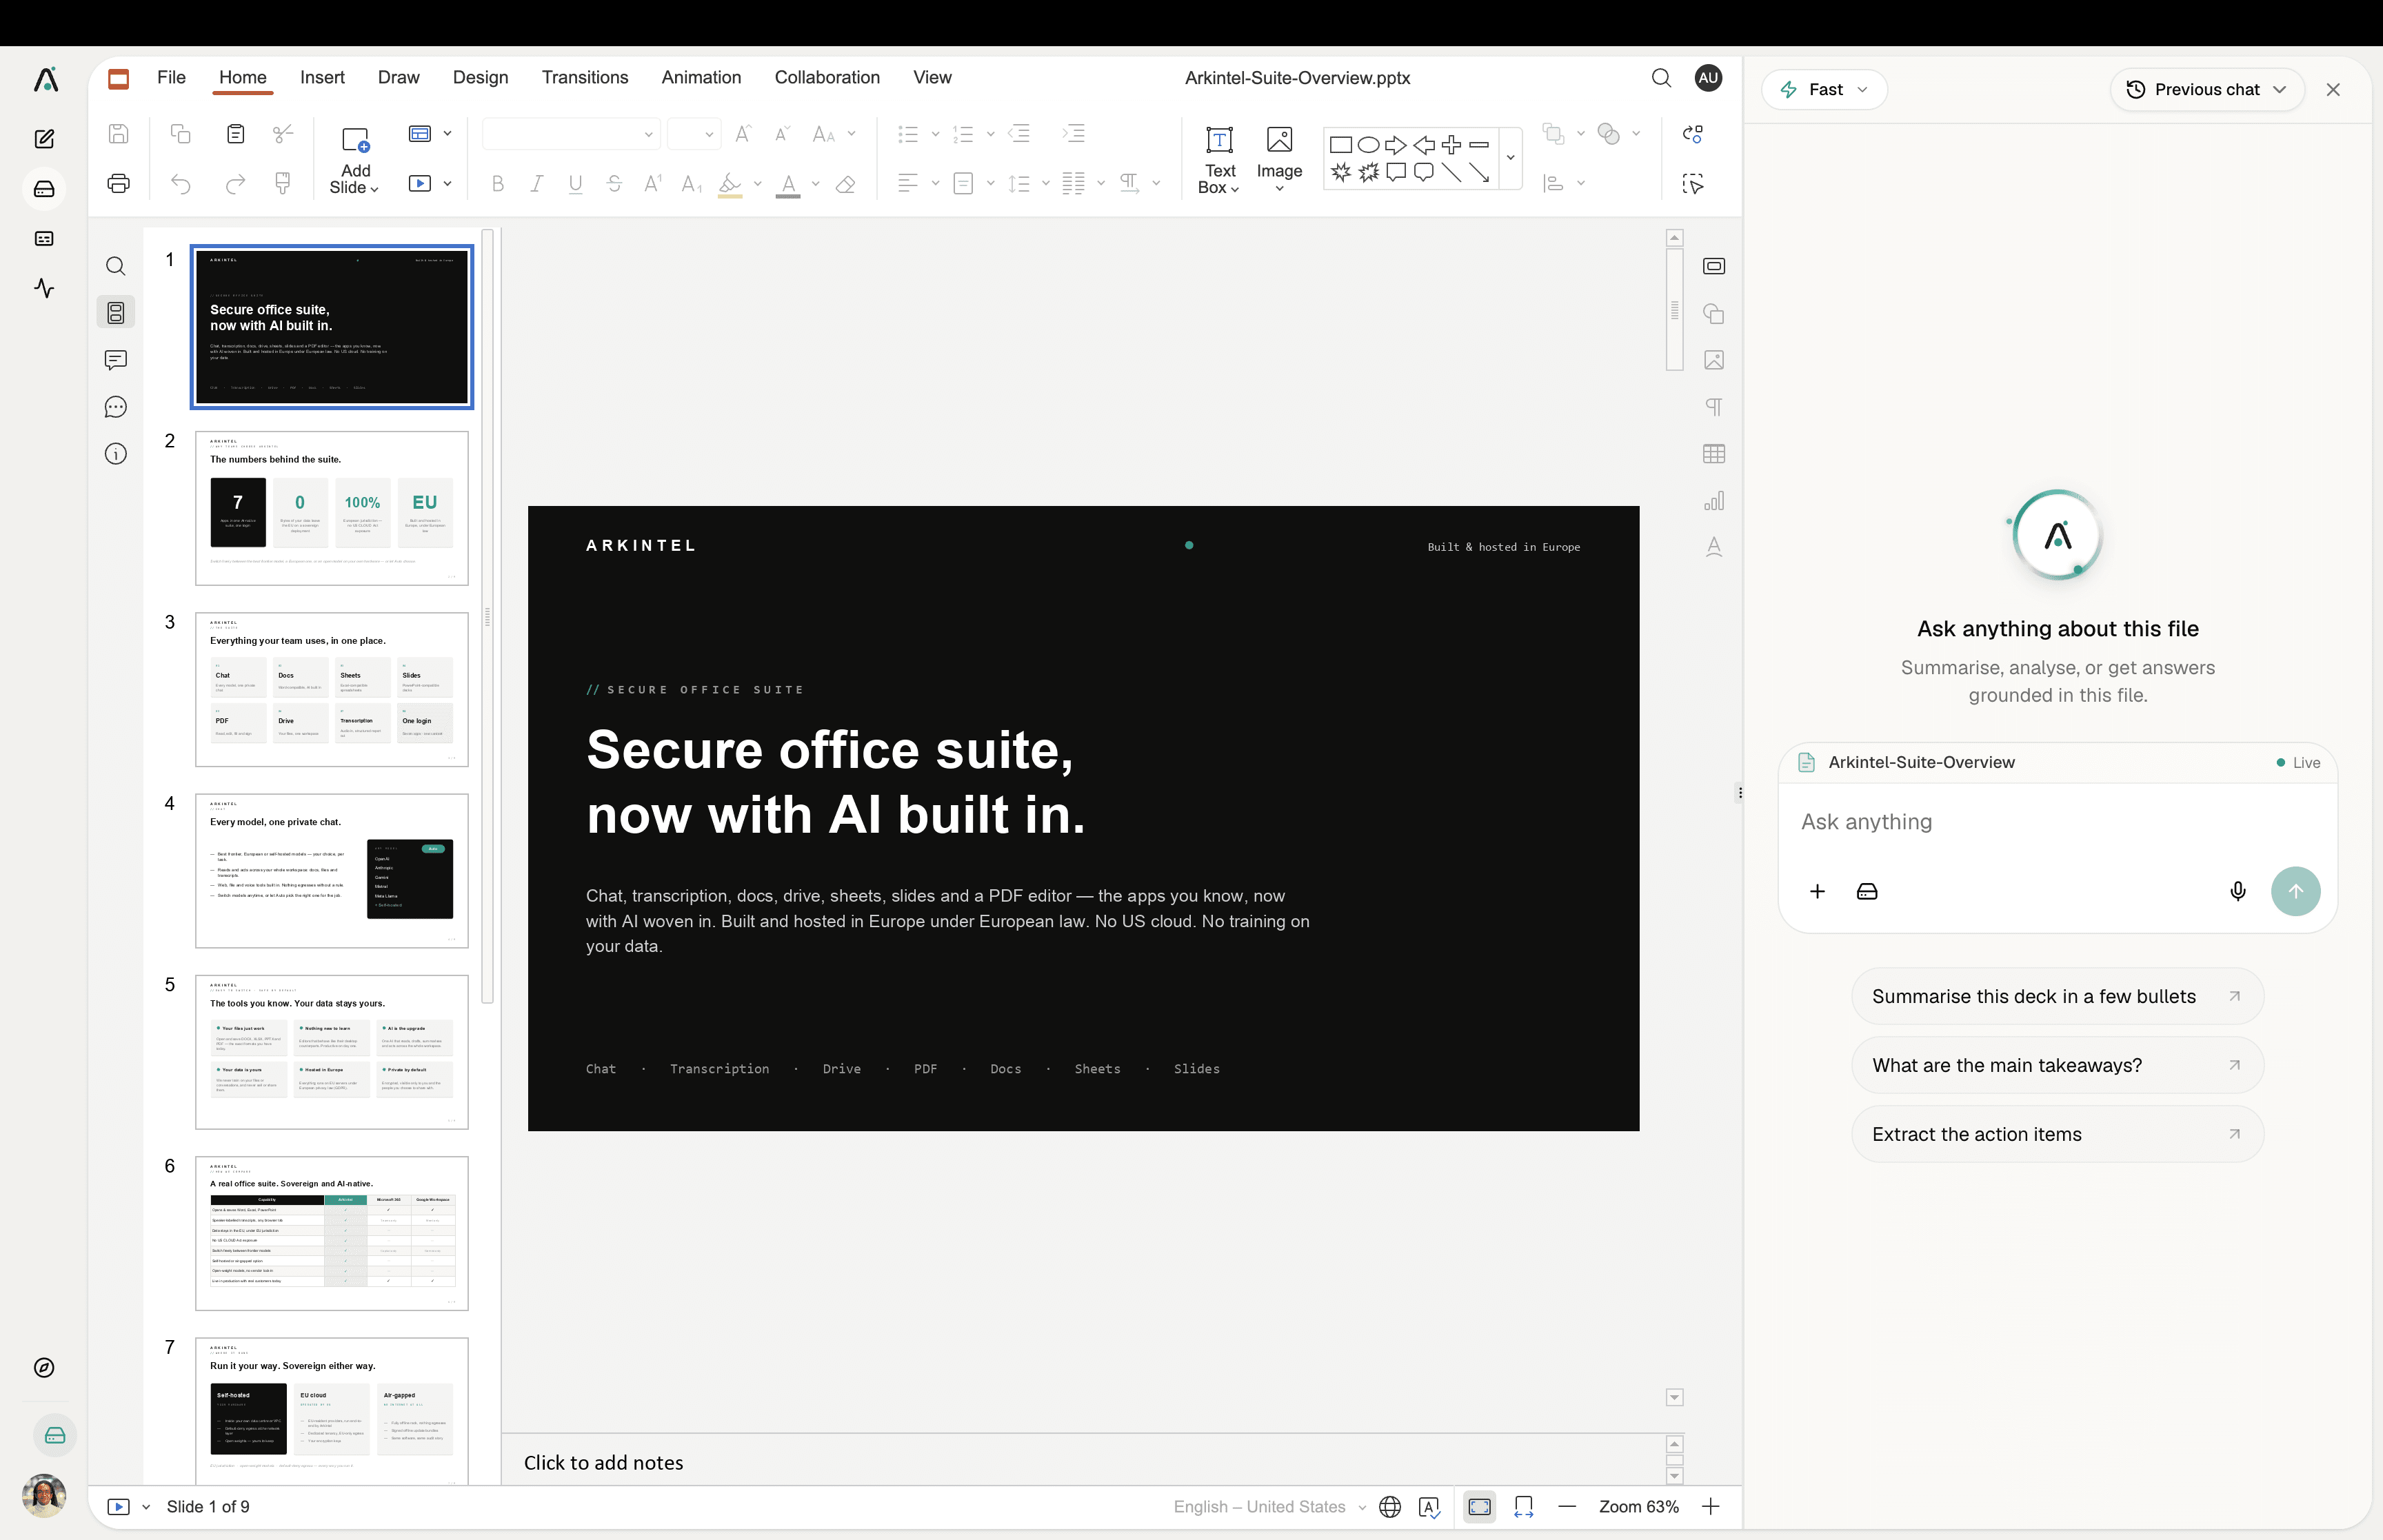Image resolution: width=2383 pixels, height=1540 pixels.
Task: Switch to the Design tab
Action: (x=480, y=78)
